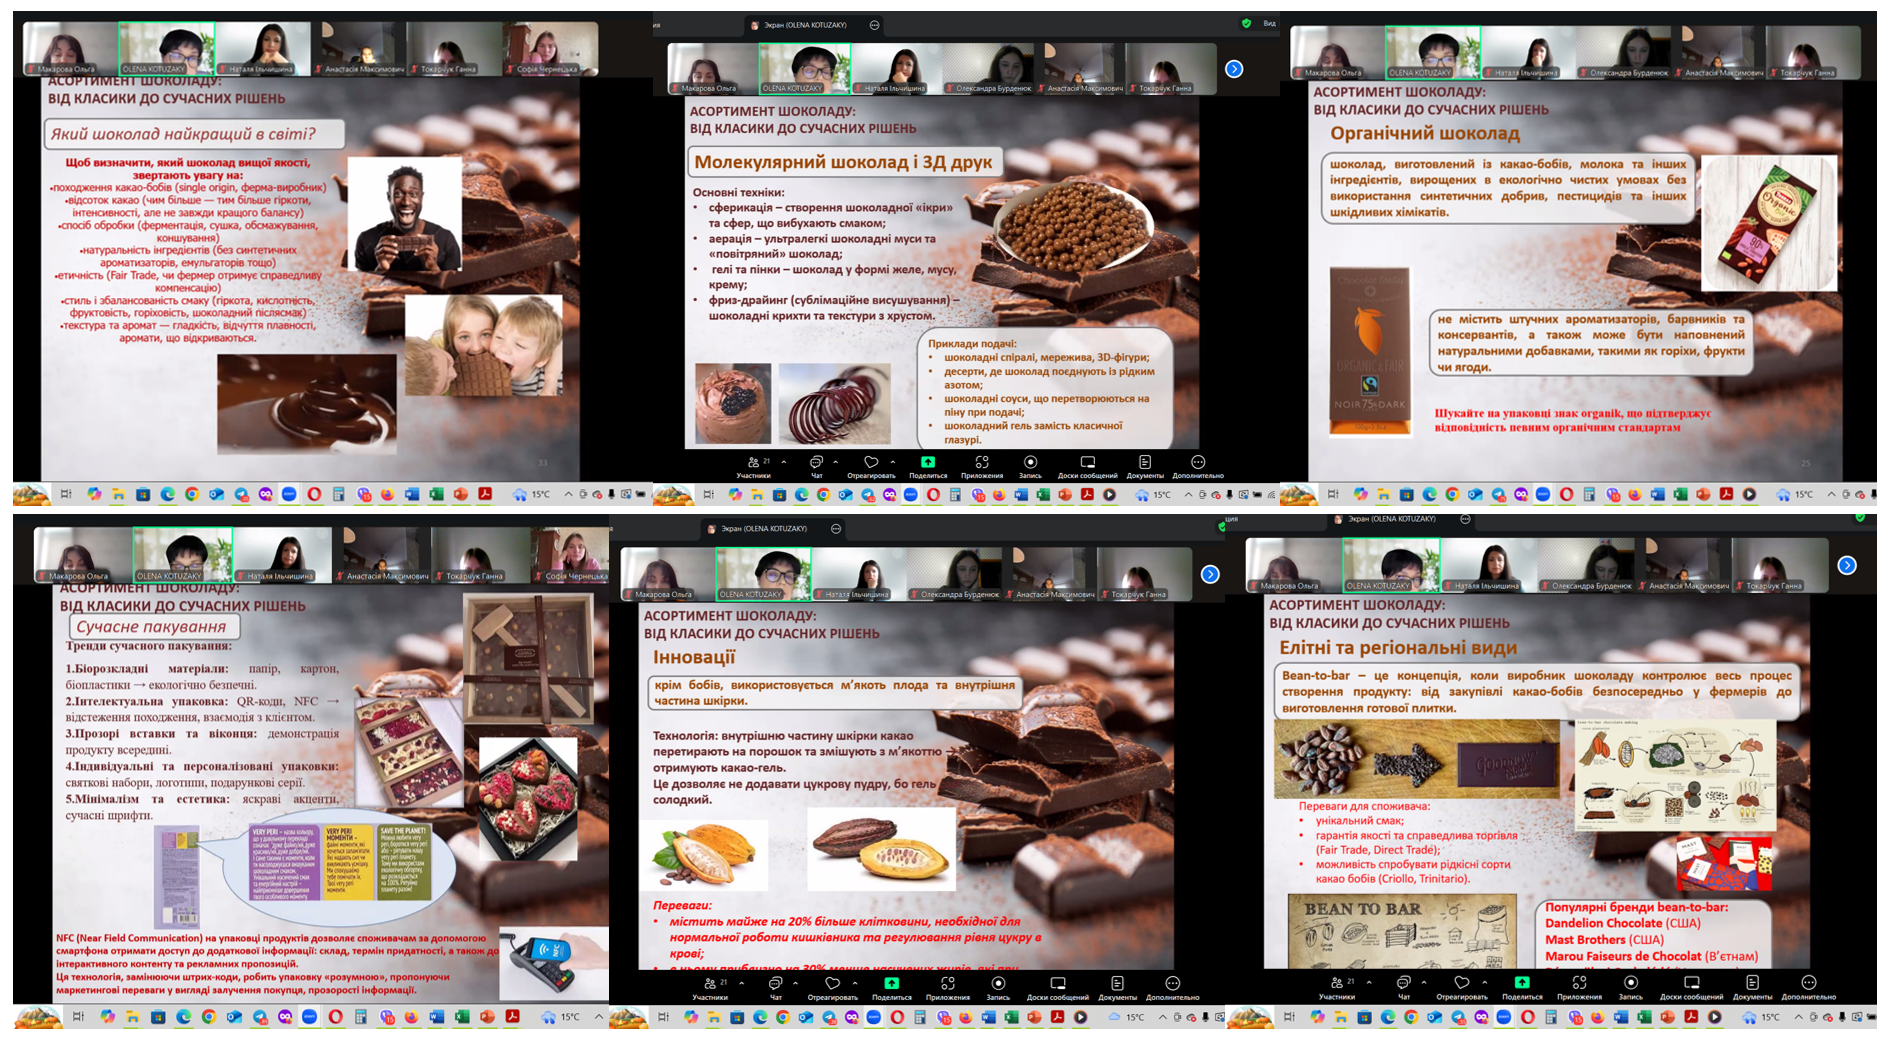Expand arrow beside Участники in Молекулярний шоколад window
The height and width of the screenshot is (1039, 1893).
point(784,462)
